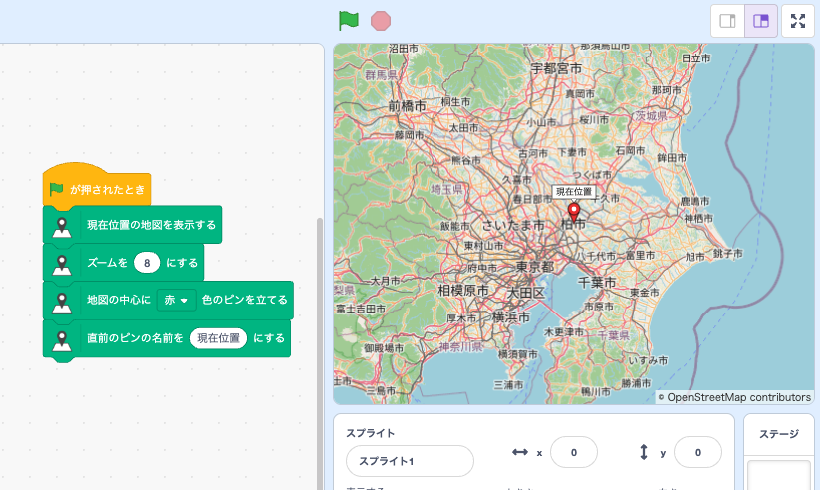The width and height of the screenshot is (820, 490).
Task: Click the green flag to run
Action: (349, 21)
